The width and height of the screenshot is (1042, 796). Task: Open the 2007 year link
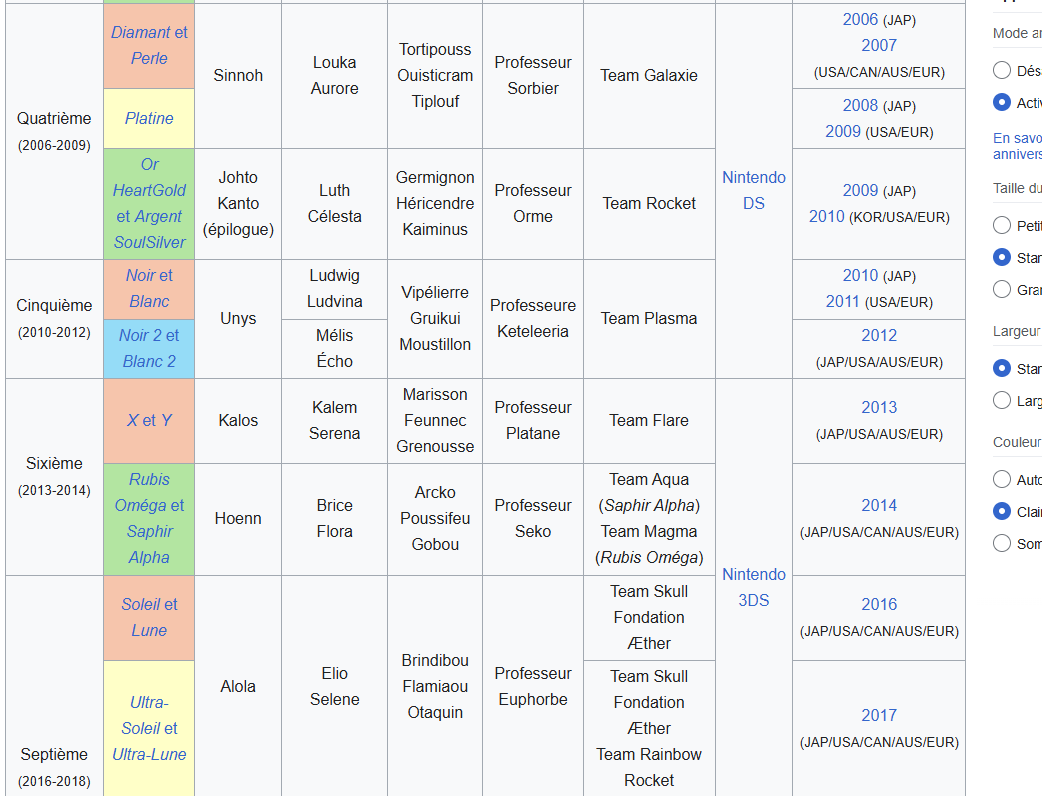(x=879, y=45)
